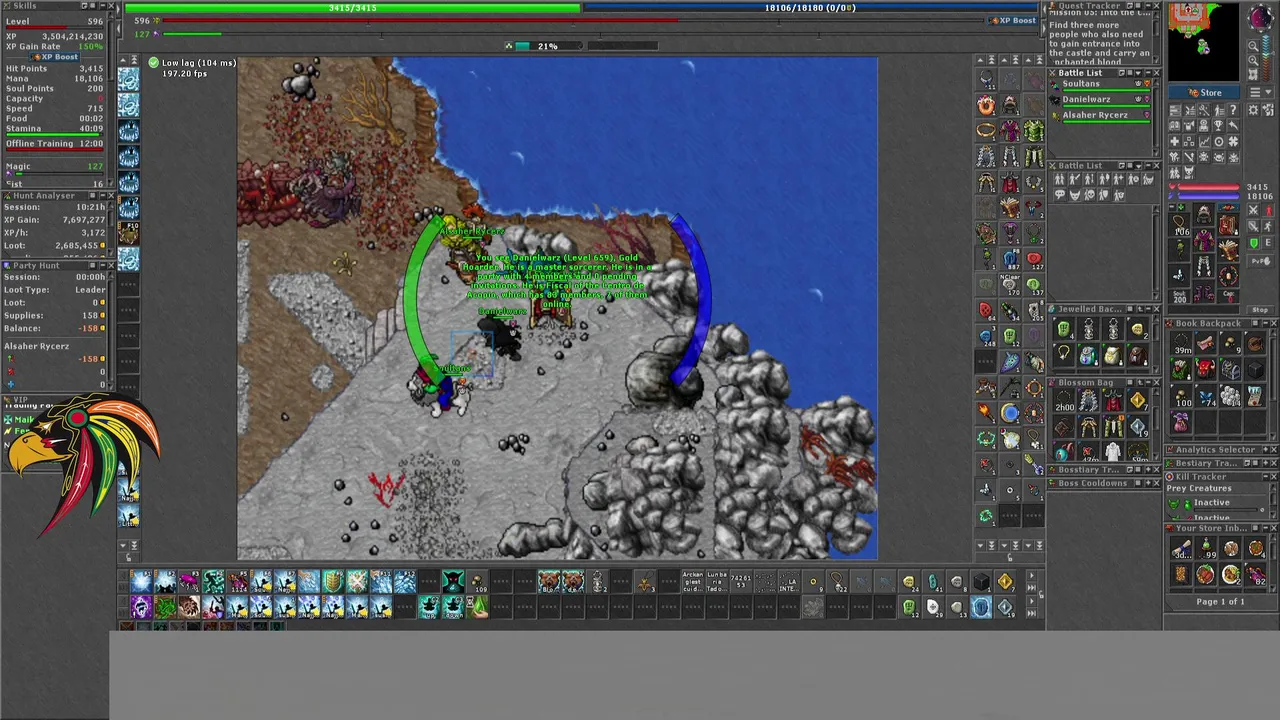Viewport: 1280px width, 720px height.
Task: Toggle the two-figures filter in the lower Battle List
Action: tap(1060, 179)
